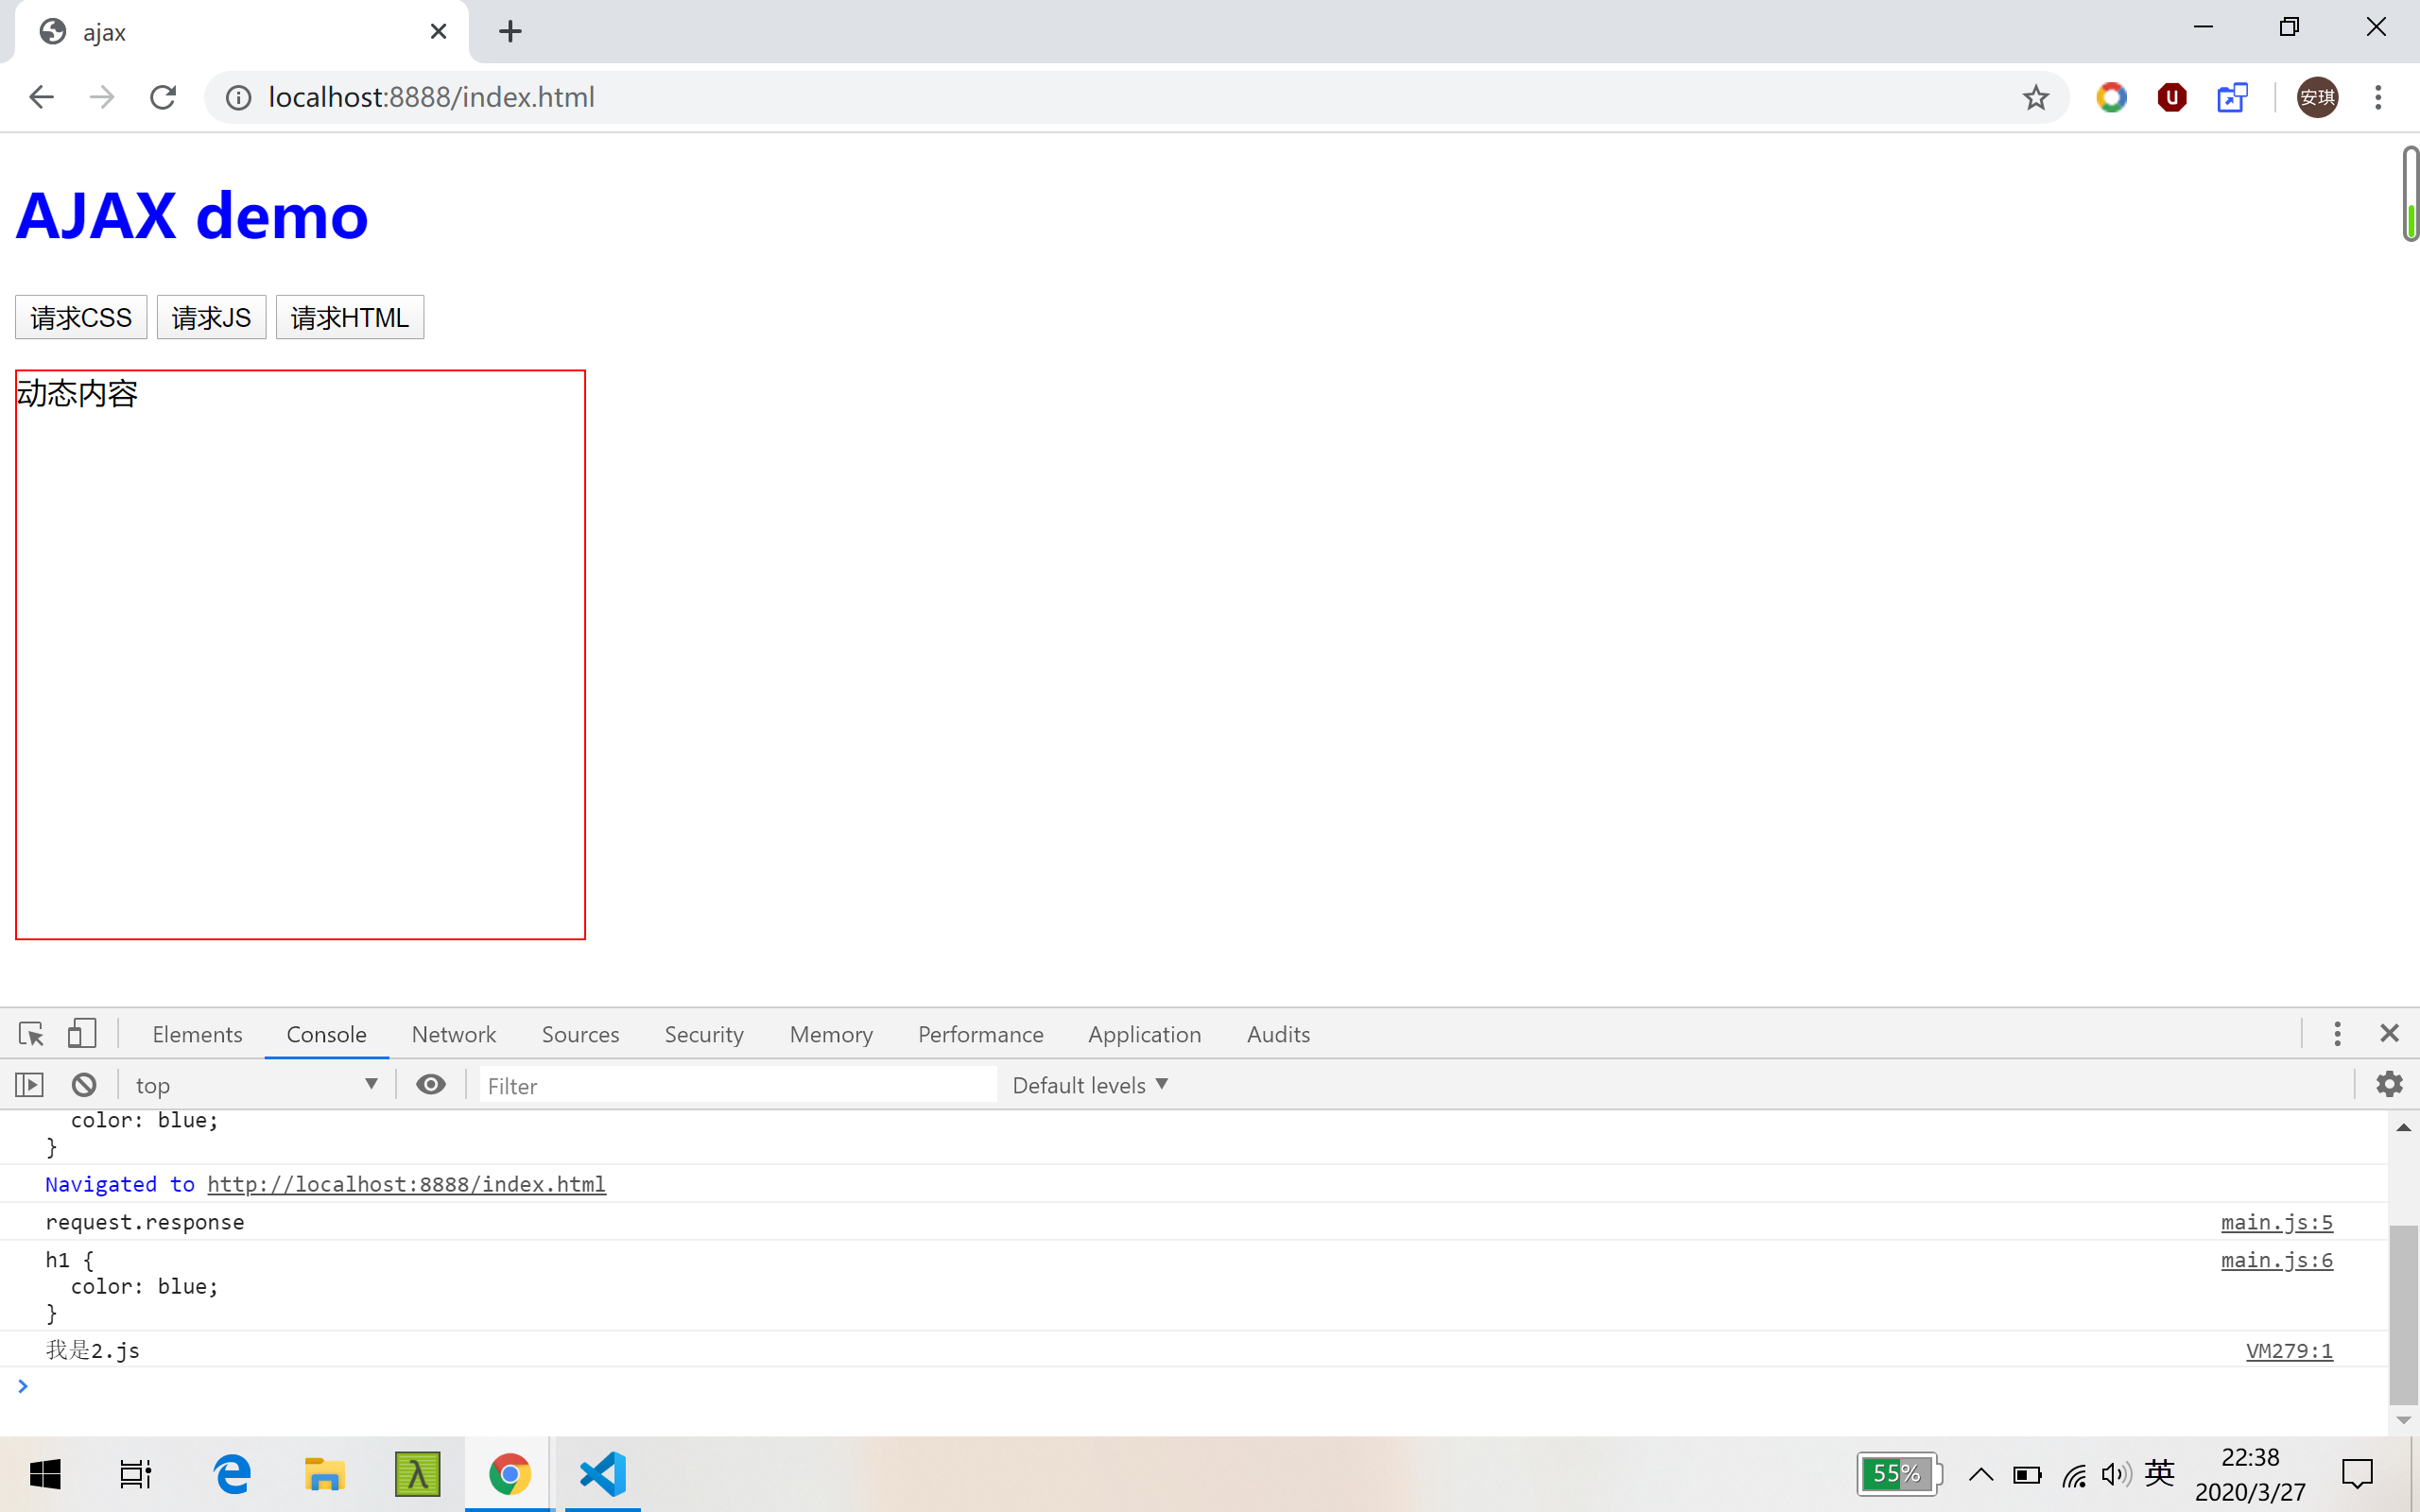
Task: Expand hidden system tray icons chevron
Action: pos(1980,1474)
